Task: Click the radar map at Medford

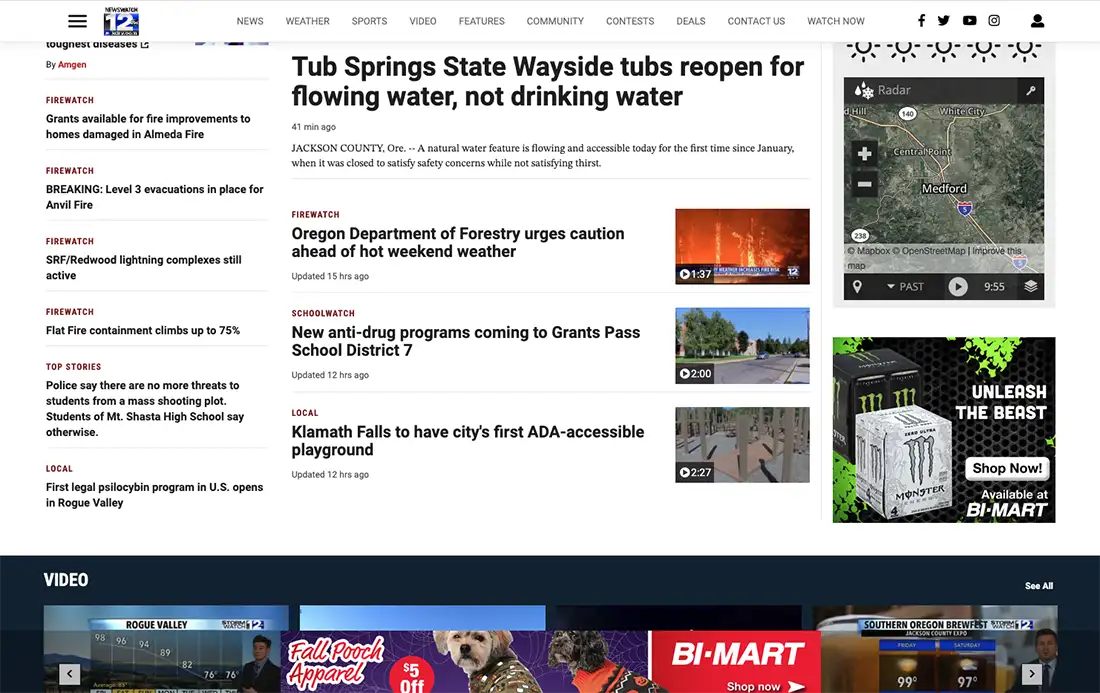Action: [x=944, y=189]
